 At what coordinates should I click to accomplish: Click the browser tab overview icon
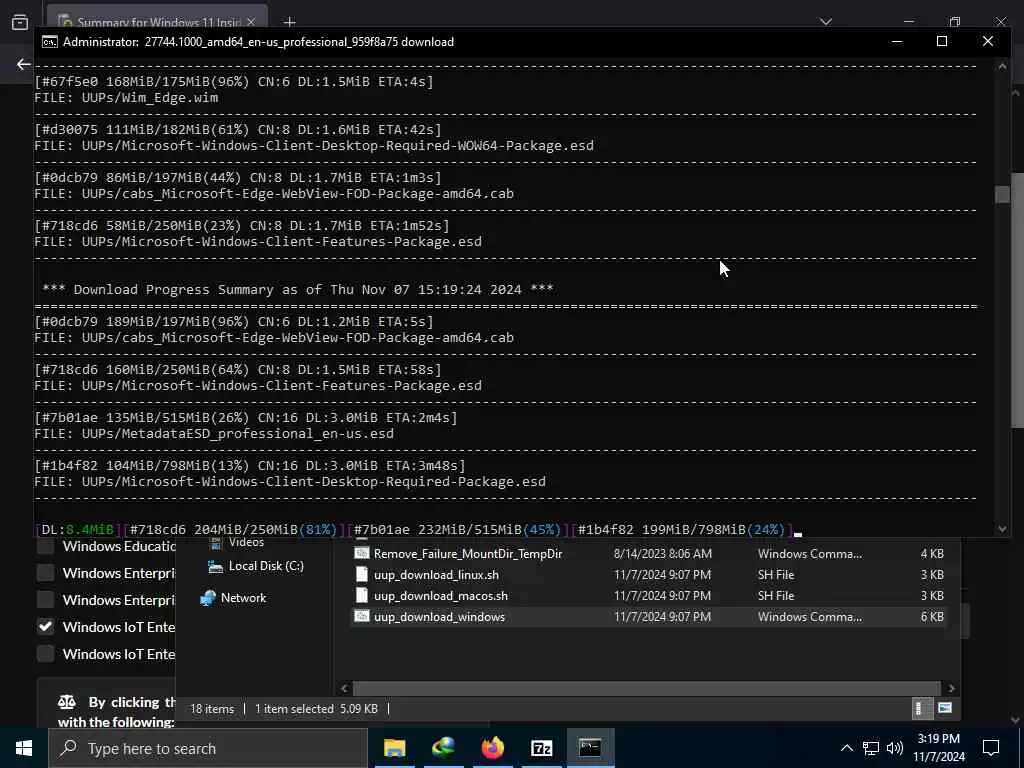point(20,22)
